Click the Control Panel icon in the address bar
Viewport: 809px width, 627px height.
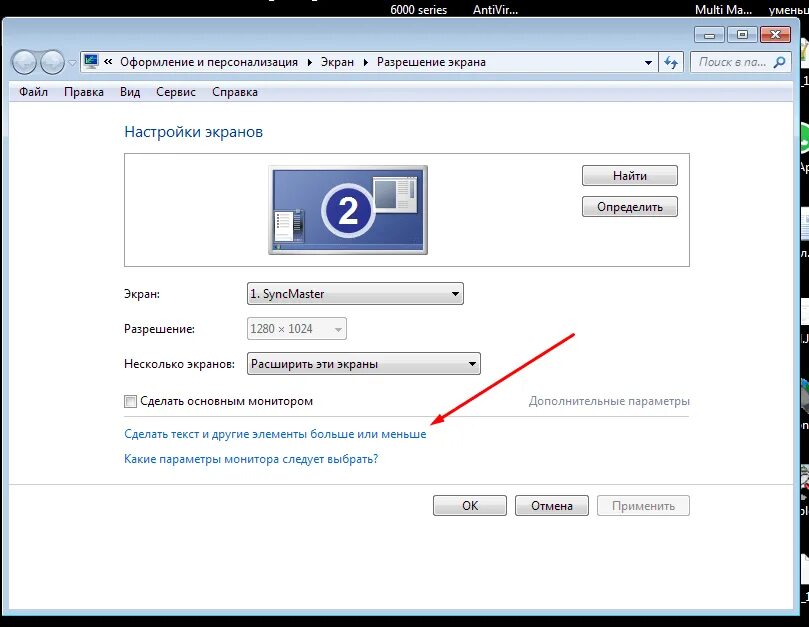tap(89, 61)
